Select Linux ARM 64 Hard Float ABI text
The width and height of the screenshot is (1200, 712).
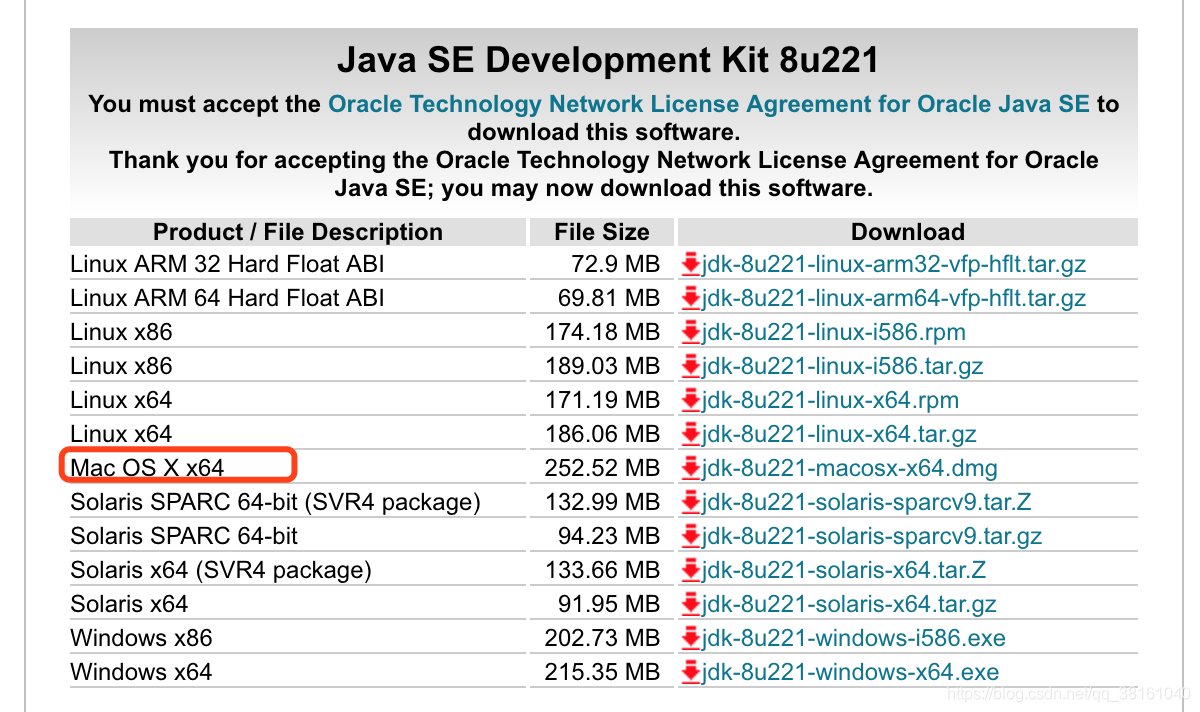(x=227, y=299)
